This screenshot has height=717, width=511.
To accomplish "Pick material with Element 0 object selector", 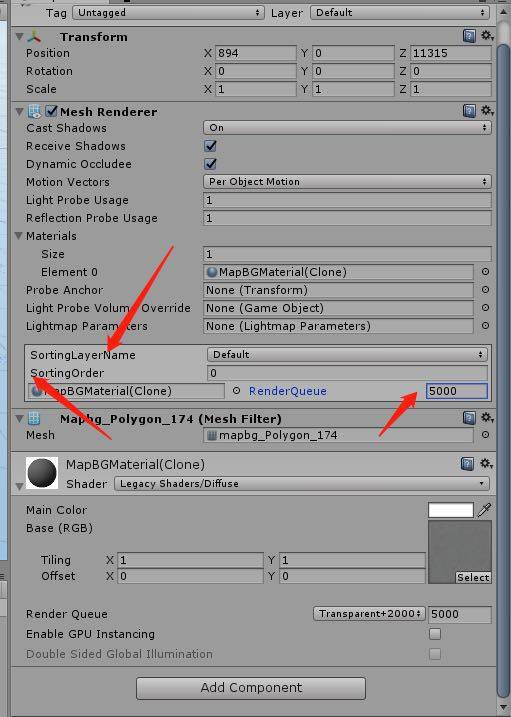I will click(485, 272).
